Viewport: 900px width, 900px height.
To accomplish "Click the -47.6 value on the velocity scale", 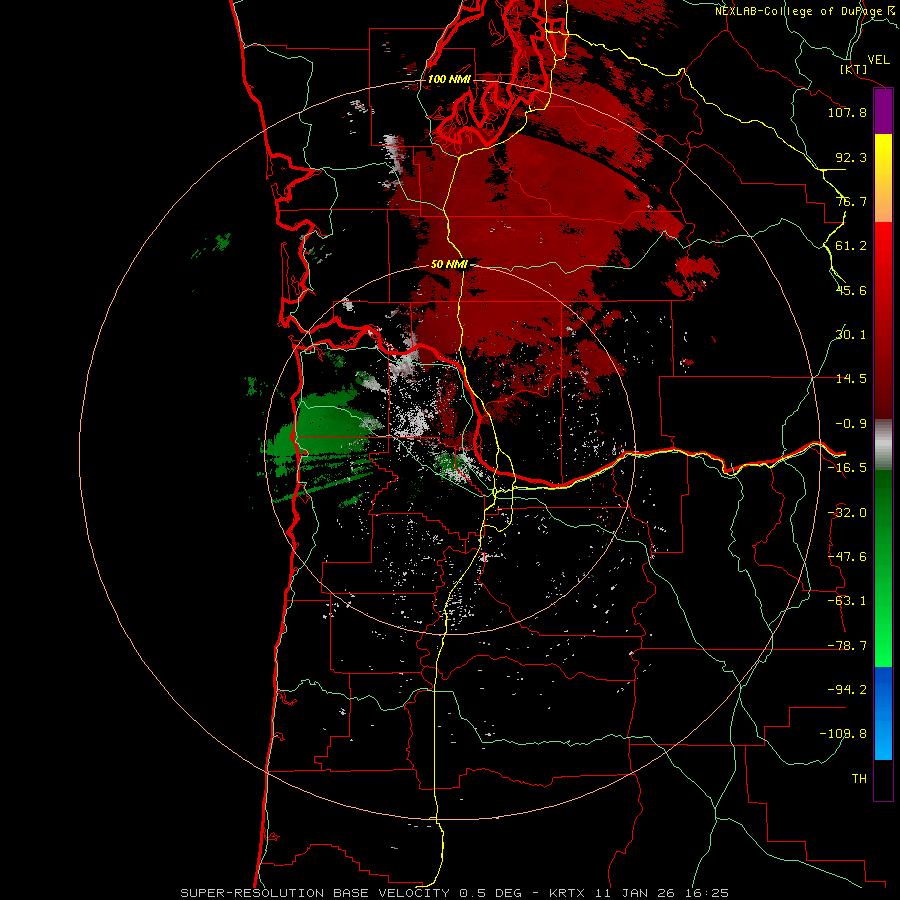I will point(847,557).
